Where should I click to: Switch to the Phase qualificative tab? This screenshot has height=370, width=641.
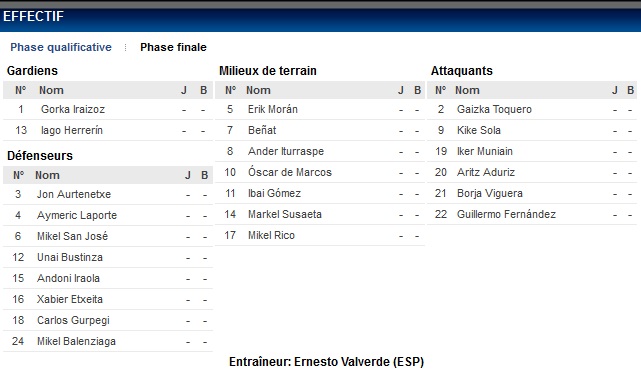pos(61,47)
